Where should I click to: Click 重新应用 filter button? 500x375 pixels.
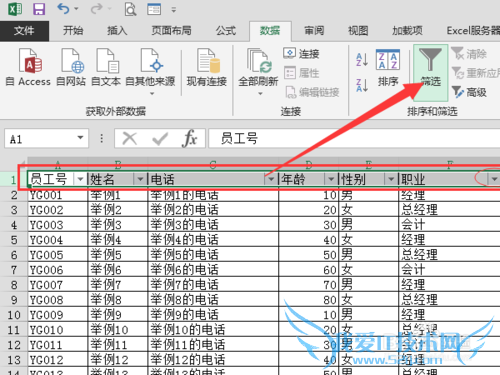(x=476, y=73)
